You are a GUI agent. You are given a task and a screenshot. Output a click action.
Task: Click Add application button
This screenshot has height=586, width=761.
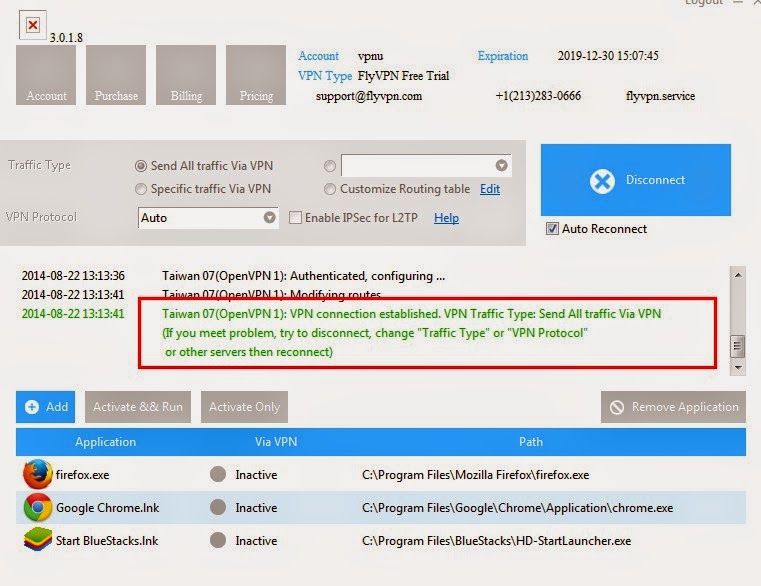click(x=46, y=407)
